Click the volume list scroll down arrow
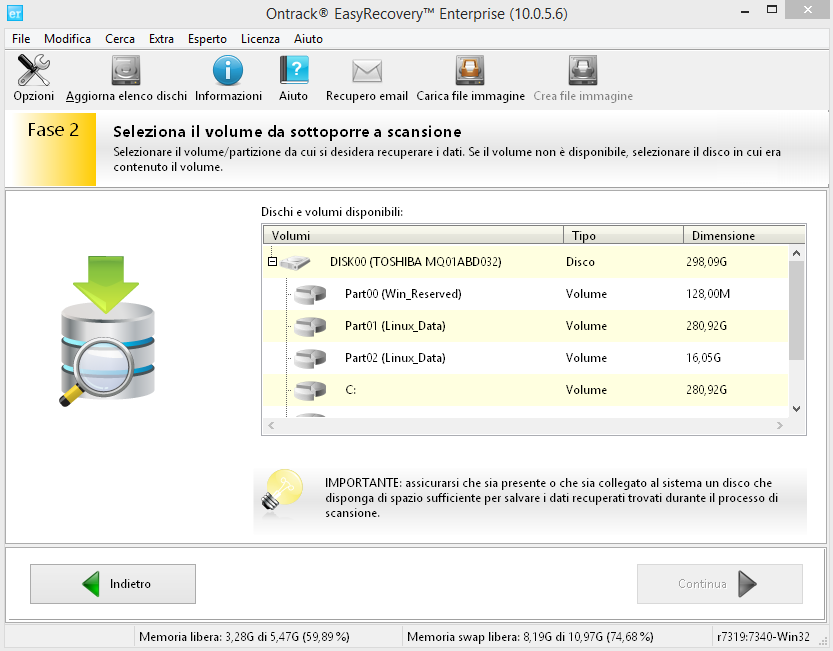Image resolution: width=833 pixels, height=651 pixels. coord(796,409)
